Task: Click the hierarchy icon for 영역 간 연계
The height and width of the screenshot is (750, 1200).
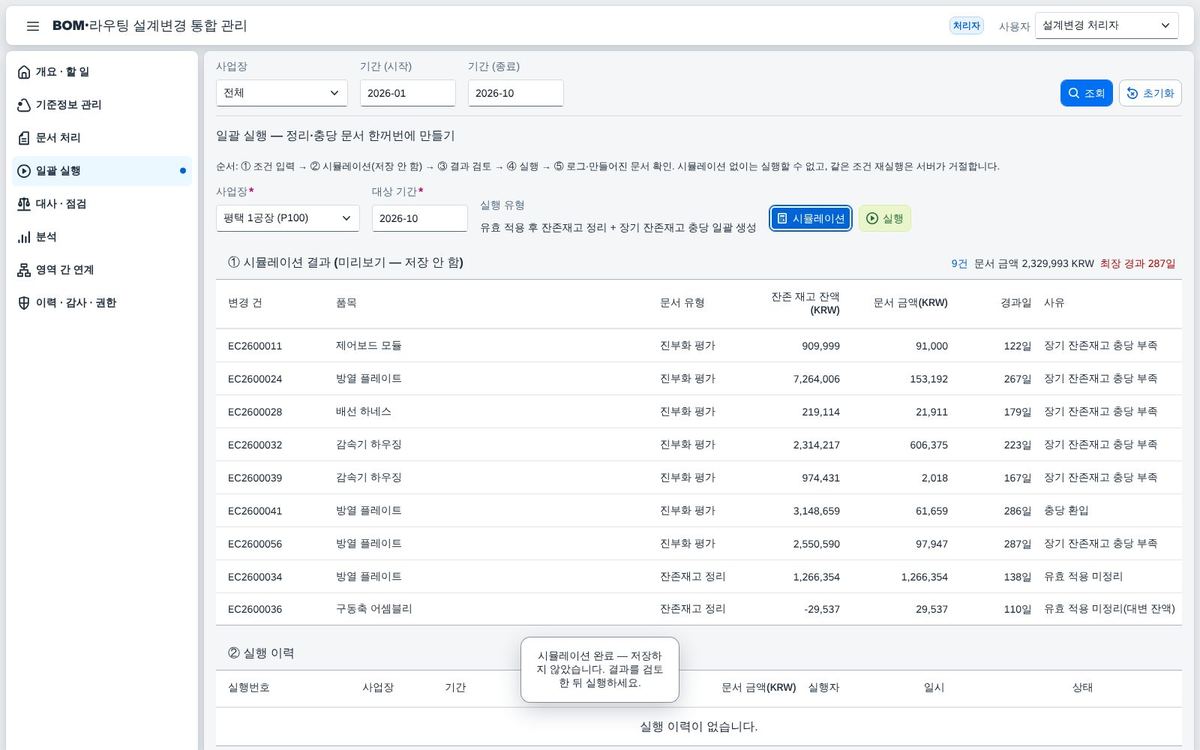Action: click(x=24, y=270)
